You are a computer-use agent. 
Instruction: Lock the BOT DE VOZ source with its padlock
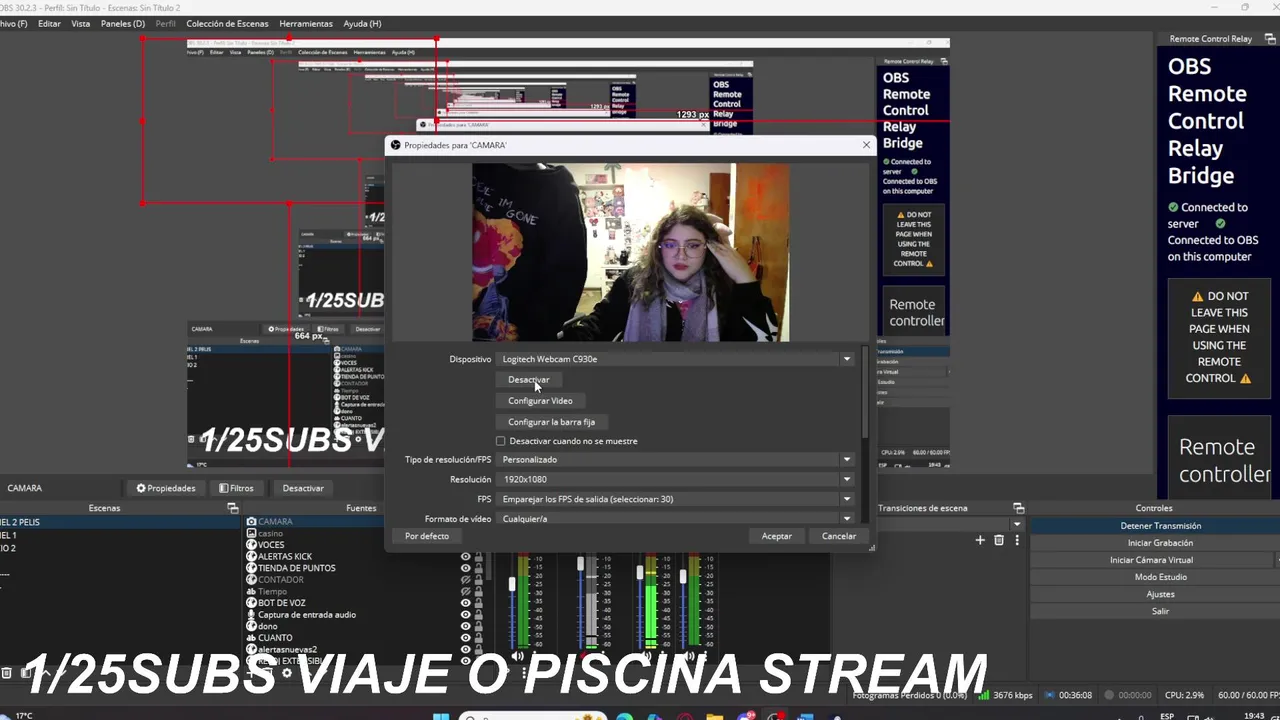tap(478, 603)
